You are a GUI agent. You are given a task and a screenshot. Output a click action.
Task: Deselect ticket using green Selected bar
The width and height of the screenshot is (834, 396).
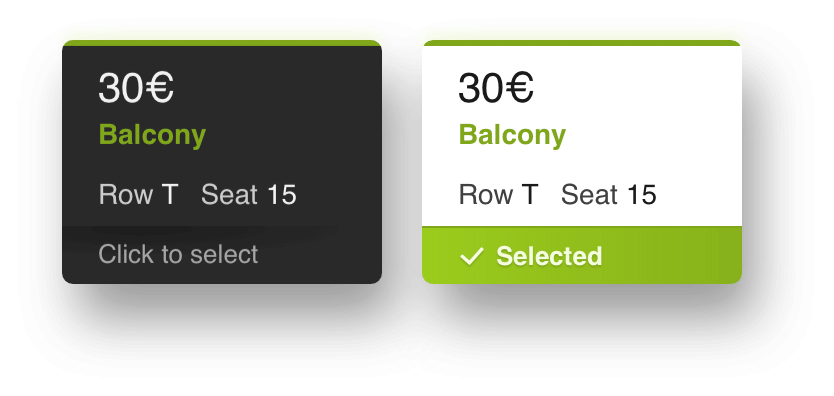tap(582, 255)
